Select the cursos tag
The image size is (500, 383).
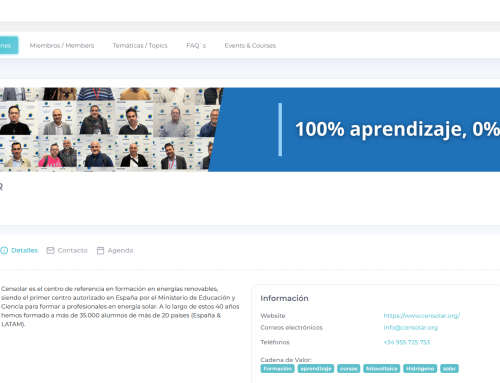[349, 369]
